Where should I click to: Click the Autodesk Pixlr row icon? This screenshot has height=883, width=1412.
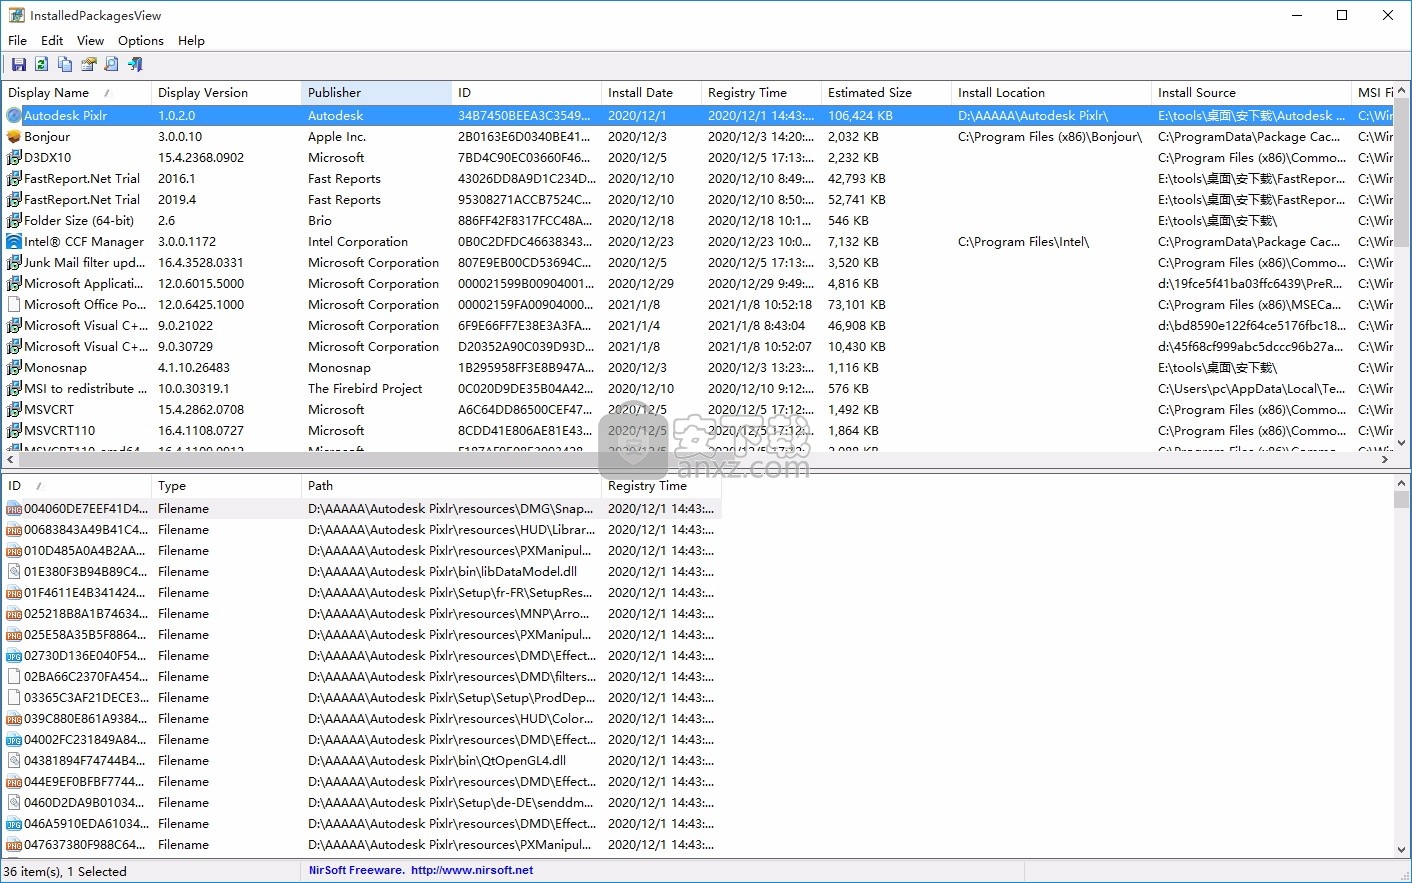coord(14,116)
